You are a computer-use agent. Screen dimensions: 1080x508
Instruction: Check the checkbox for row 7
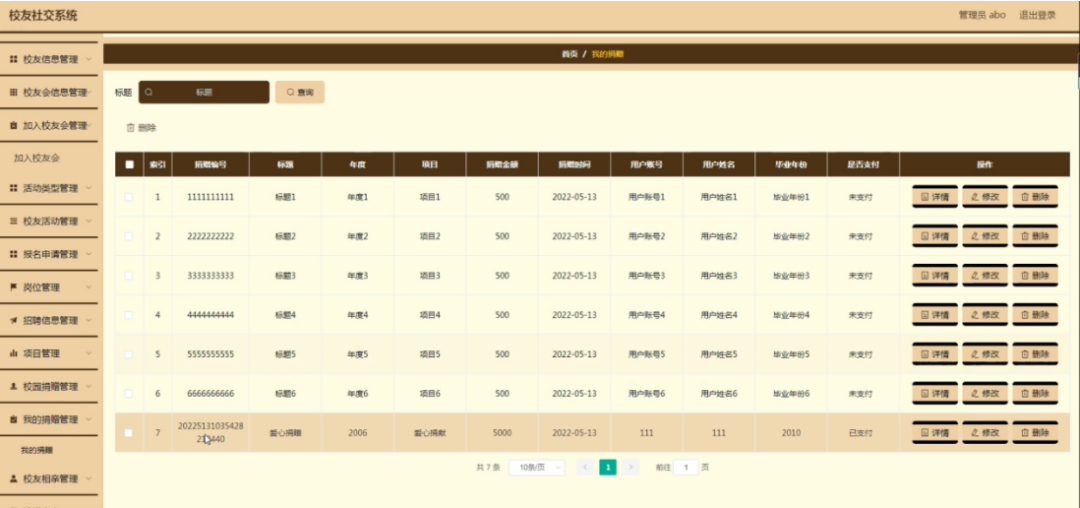129,432
